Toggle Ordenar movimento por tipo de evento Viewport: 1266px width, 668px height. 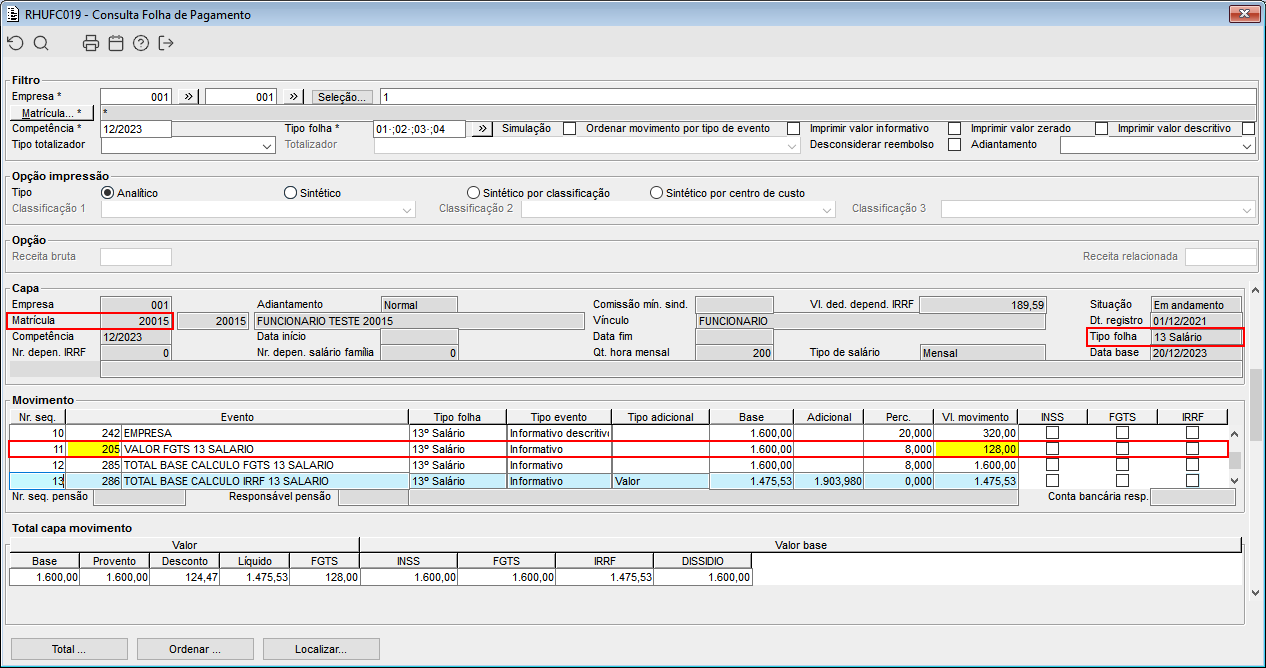793,129
